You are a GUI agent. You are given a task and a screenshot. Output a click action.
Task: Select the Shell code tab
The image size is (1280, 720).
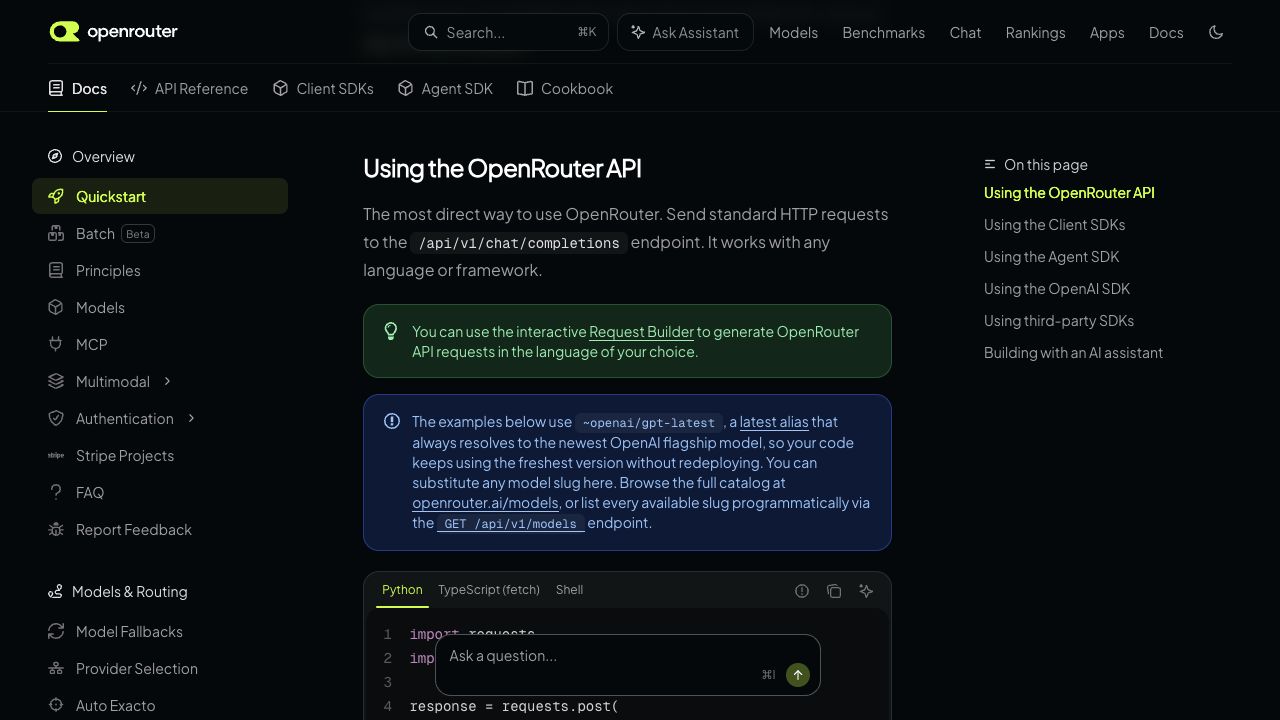569,590
